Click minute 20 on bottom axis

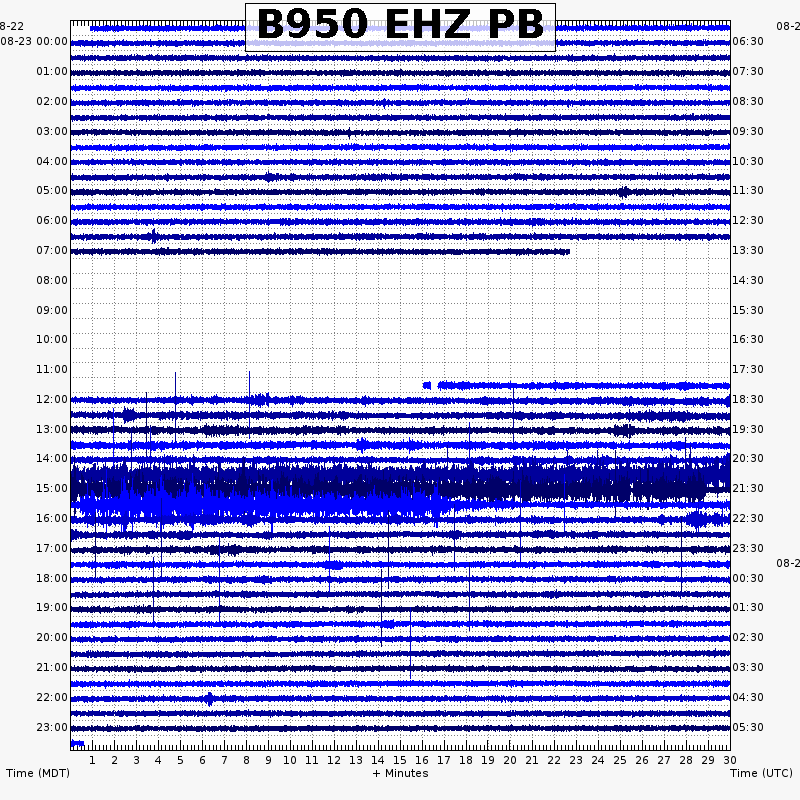tap(510, 760)
